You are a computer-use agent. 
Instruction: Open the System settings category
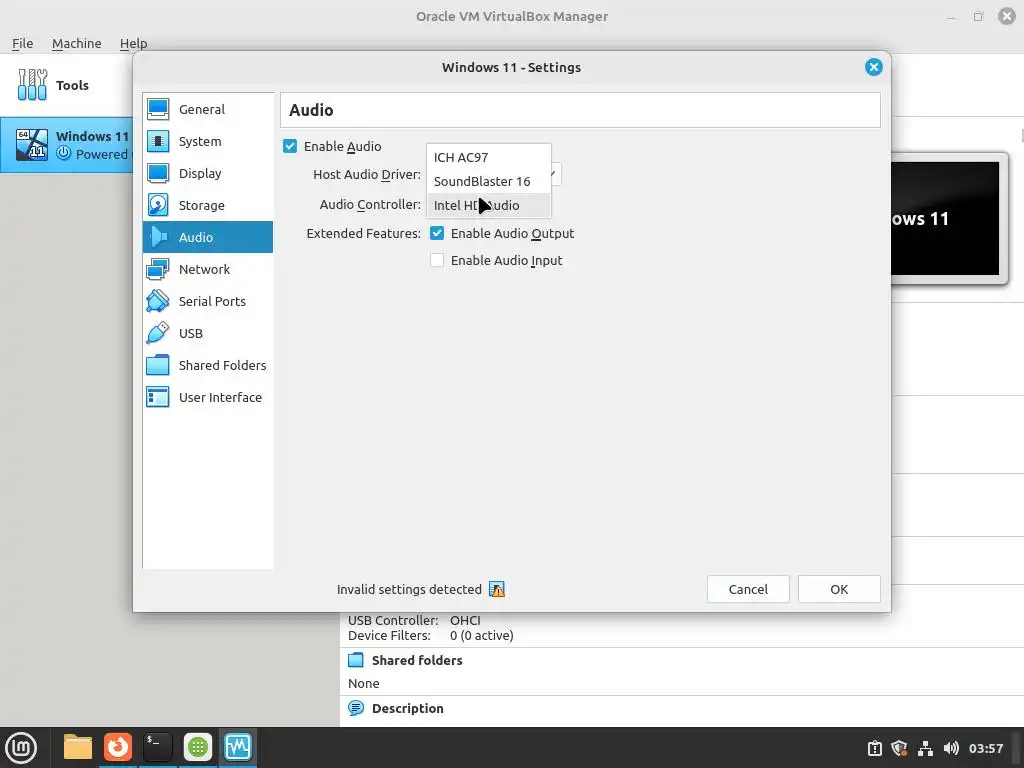pos(208,141)
